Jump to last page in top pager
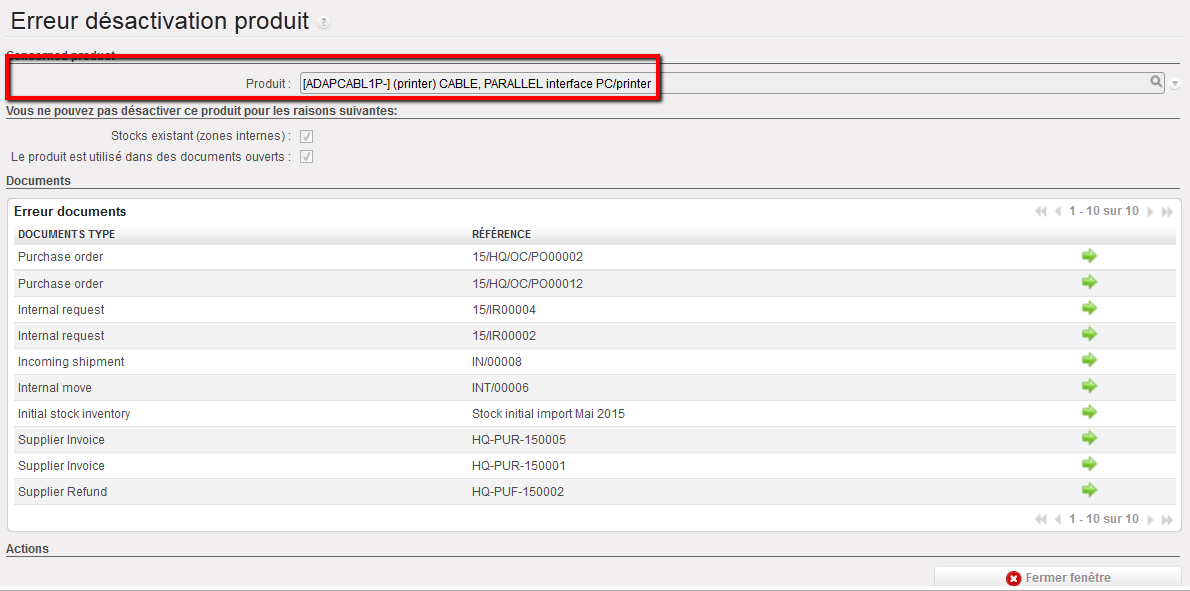This screenshot has height=591, width=1190. click(1167, 212)
